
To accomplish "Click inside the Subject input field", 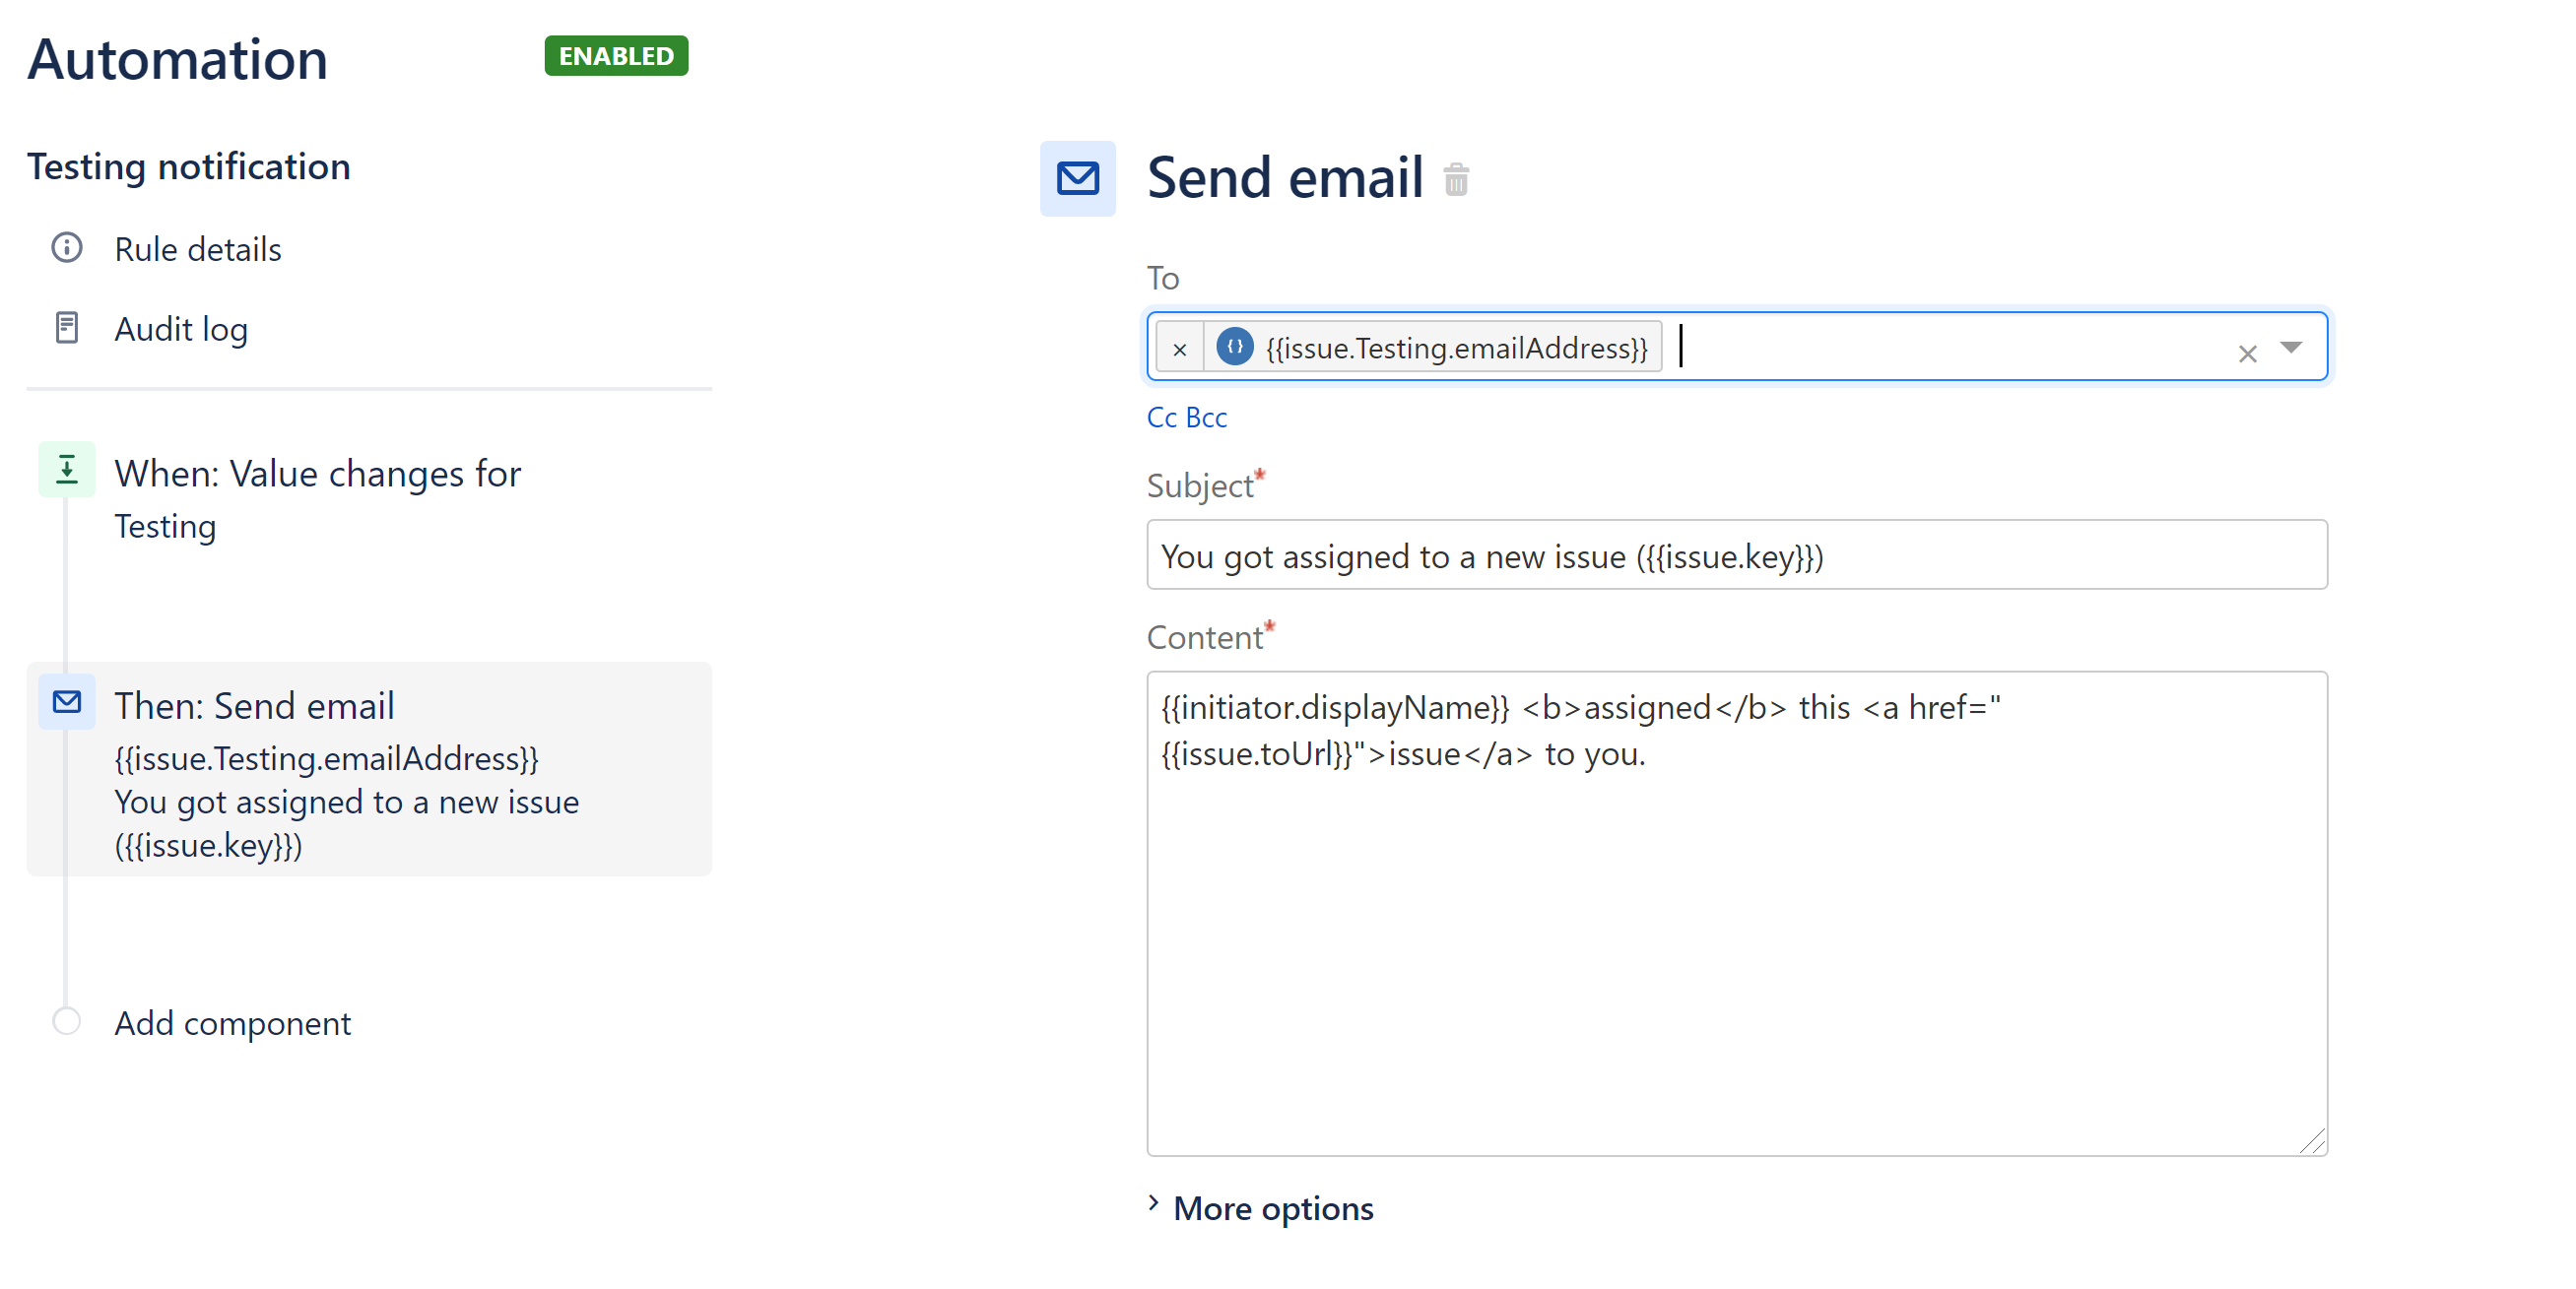I will (1737, 555).
